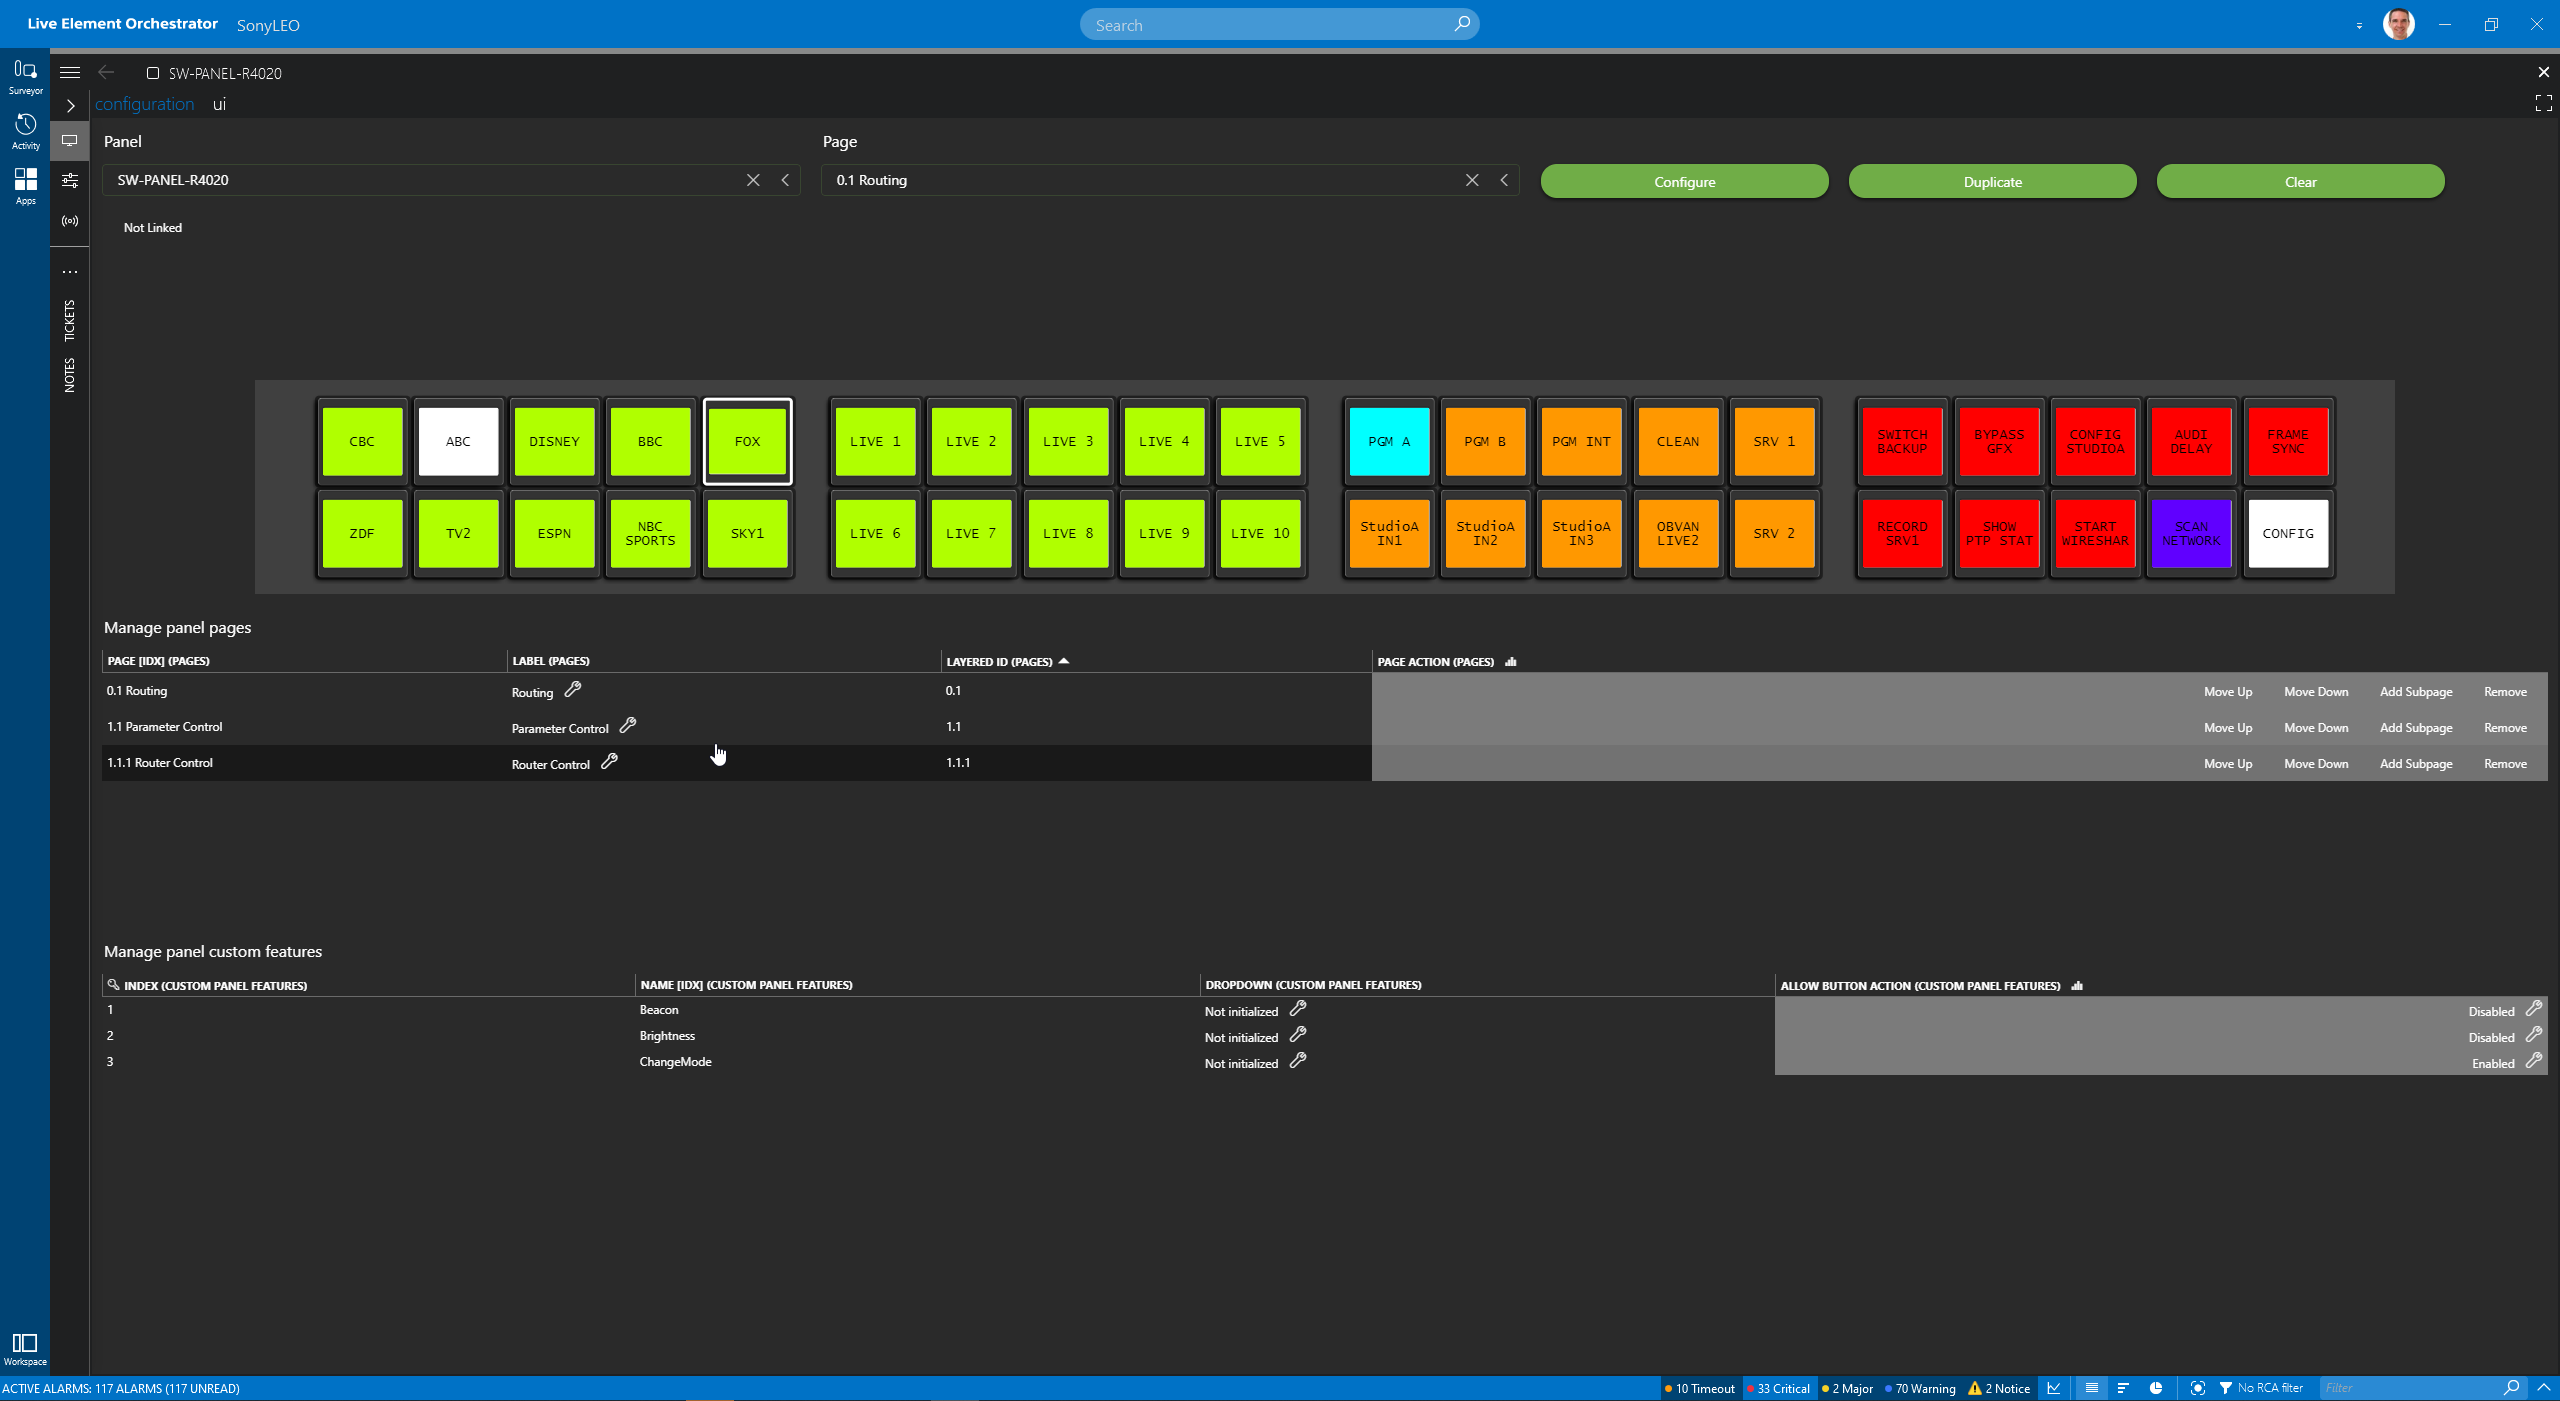Open the small dropdown arrow beside avatar

click(x=2359, y=26)
